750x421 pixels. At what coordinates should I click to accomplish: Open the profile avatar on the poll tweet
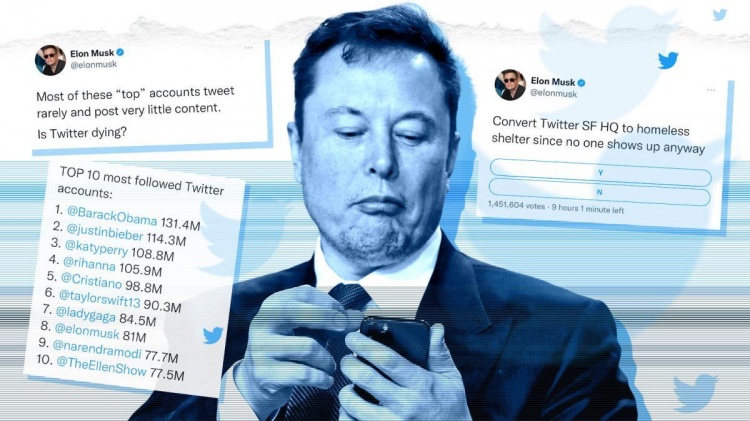click(x=510, y=85)
